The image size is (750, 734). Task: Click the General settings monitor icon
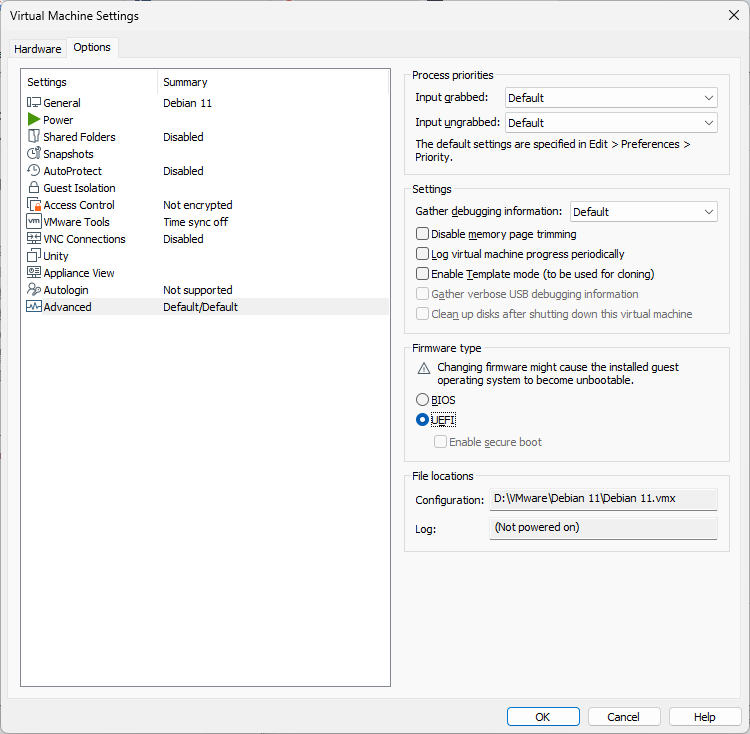(x=33, y=102)
